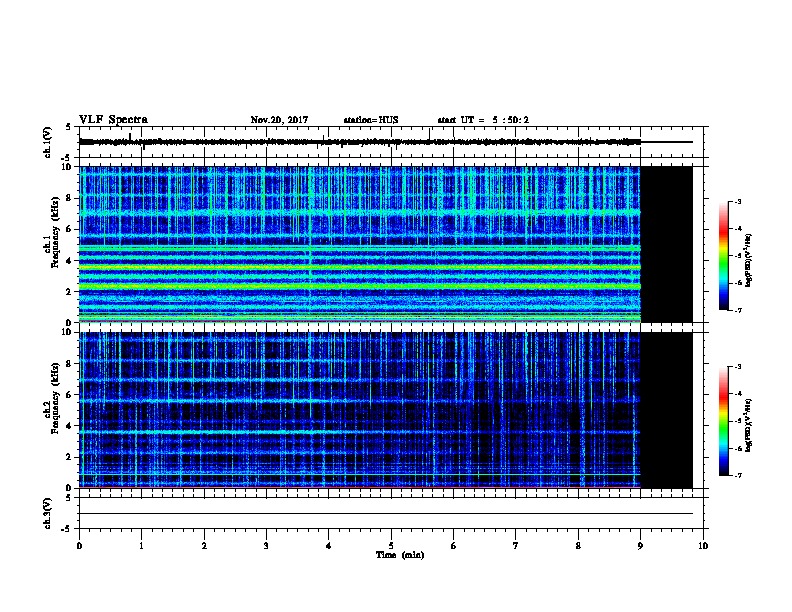Click the ch.1 spectrogram color scale bar
Image resolution: width=792 pixels, height=612 pixels.
(x=723, y=256)
